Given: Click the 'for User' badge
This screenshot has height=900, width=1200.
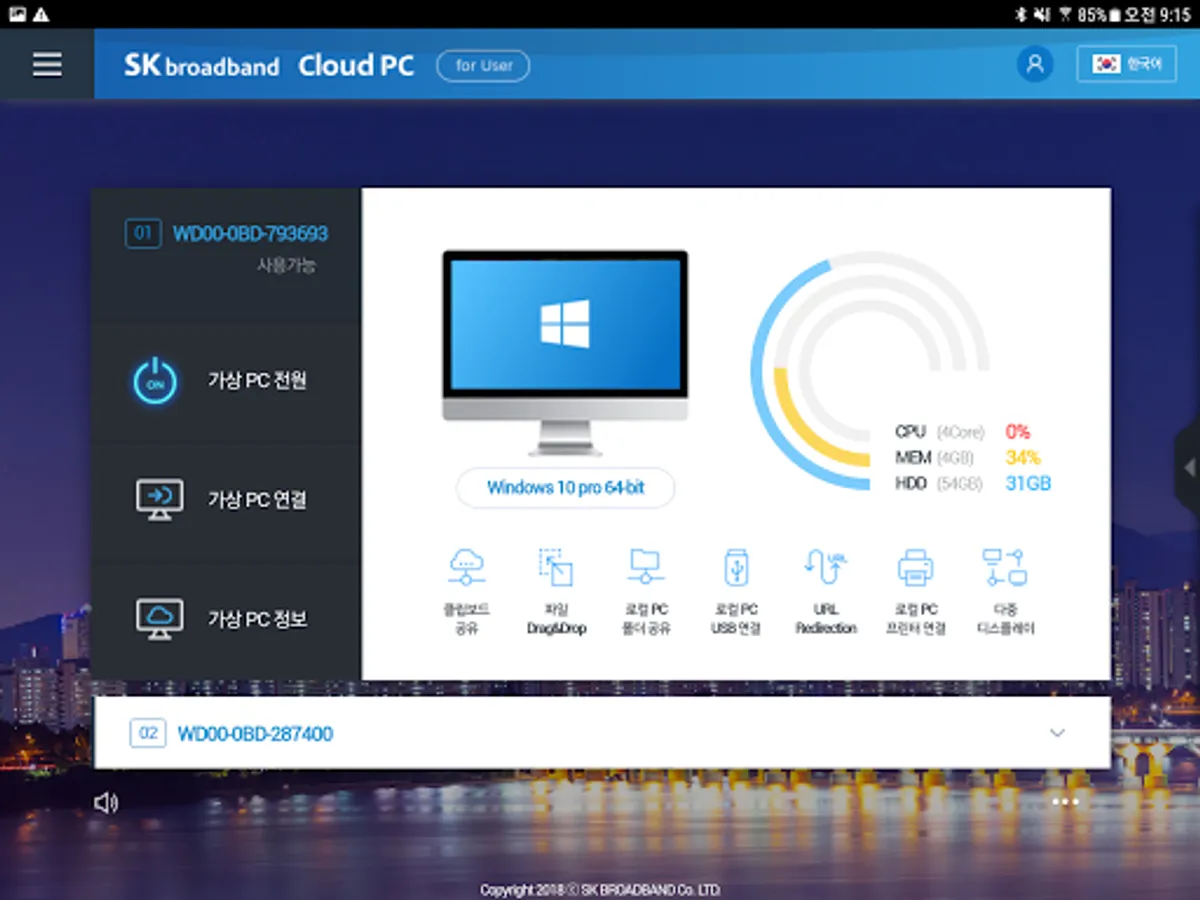Looking at the screenshot, I should click(483, 66).
